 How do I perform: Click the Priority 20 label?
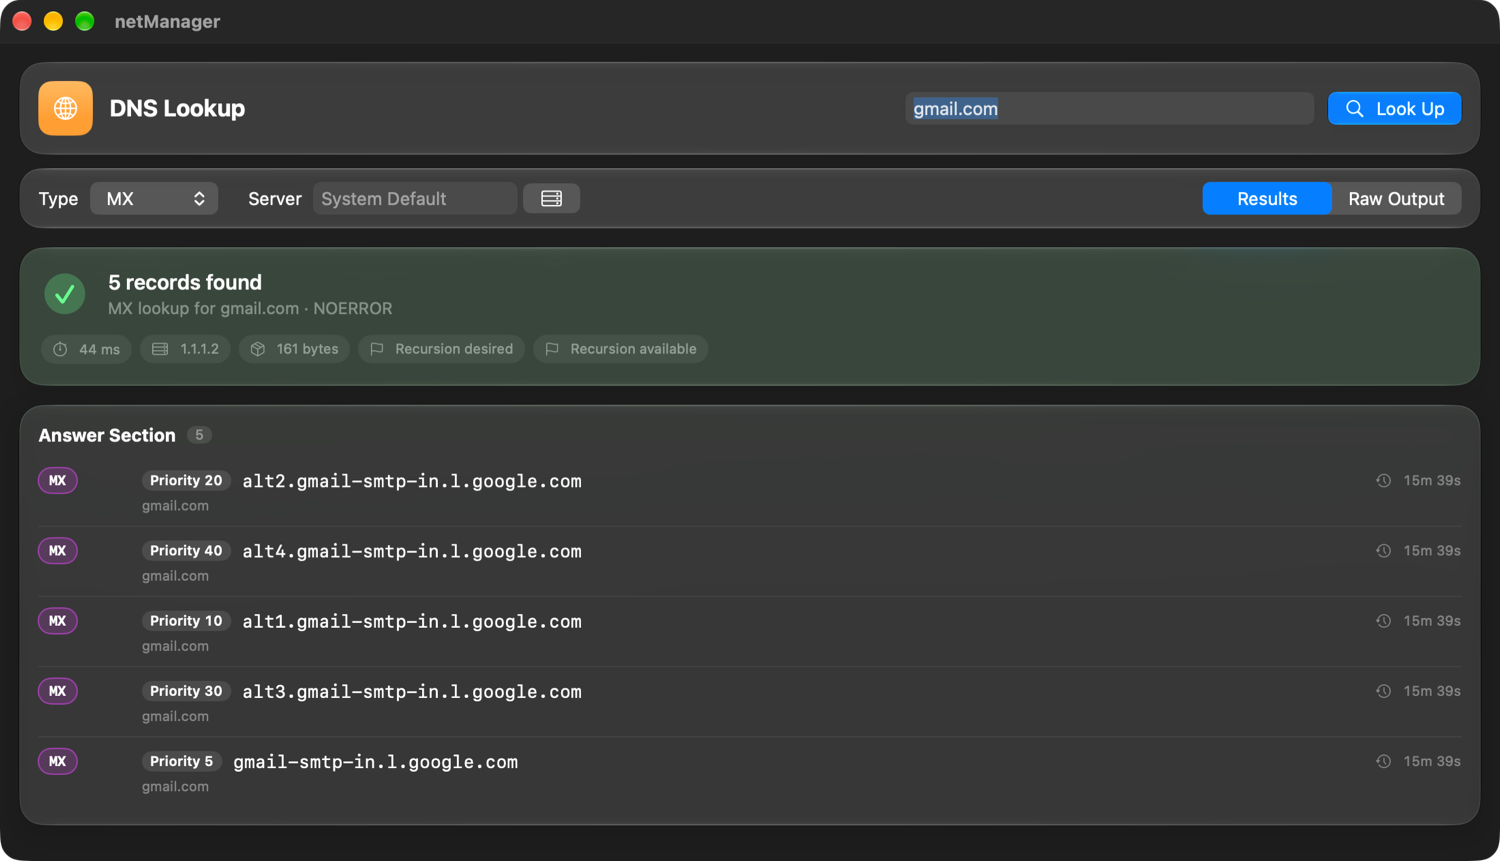pyautogui.click(x=186, y=481)
